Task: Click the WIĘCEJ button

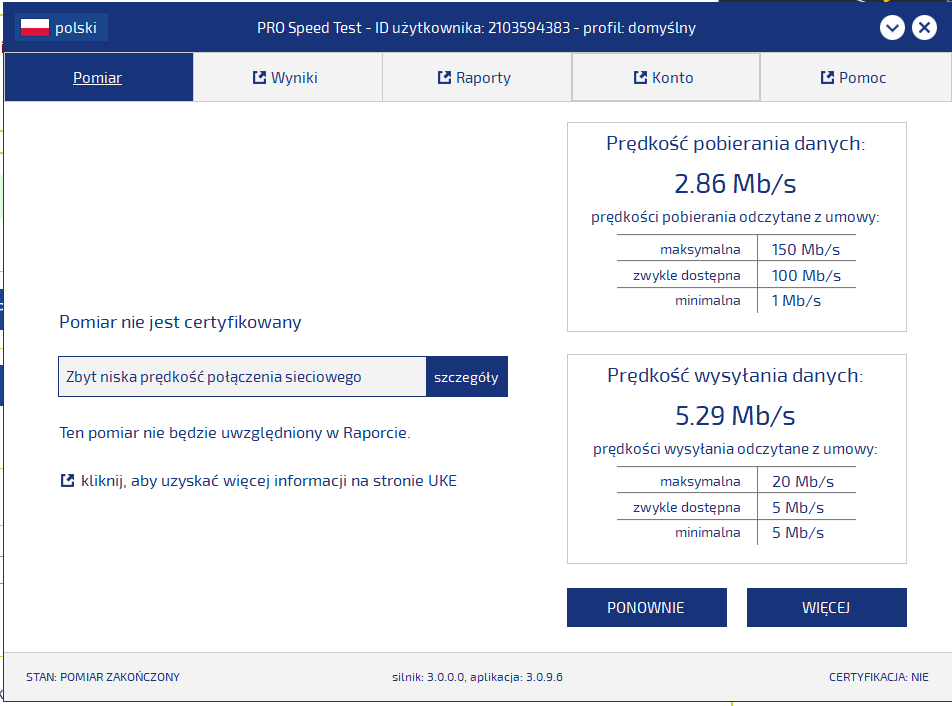Action: pyautogui.click(x=826, y=607)
